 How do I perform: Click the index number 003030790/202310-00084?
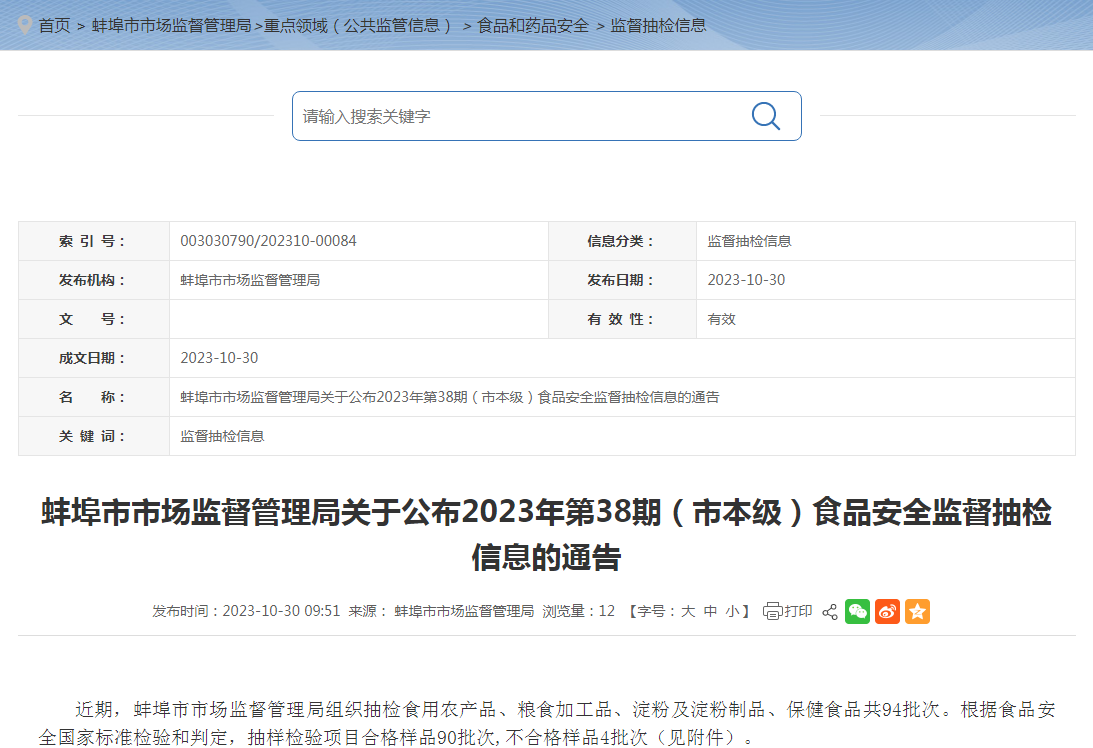tap(268, 241)
